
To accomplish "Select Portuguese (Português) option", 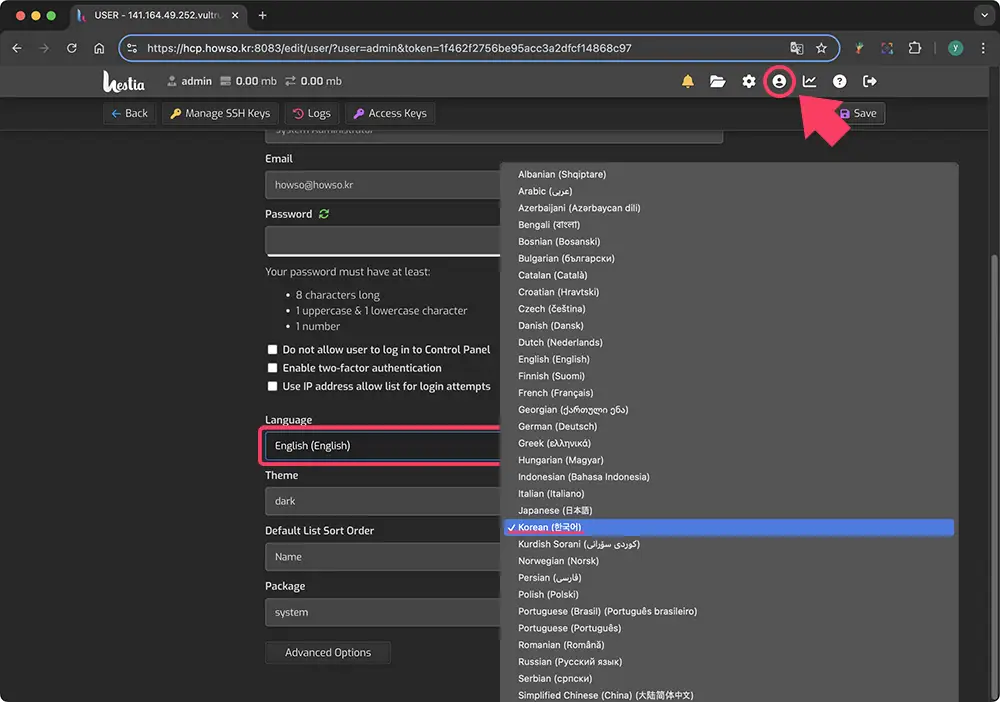I will click(x=728, y=628).
